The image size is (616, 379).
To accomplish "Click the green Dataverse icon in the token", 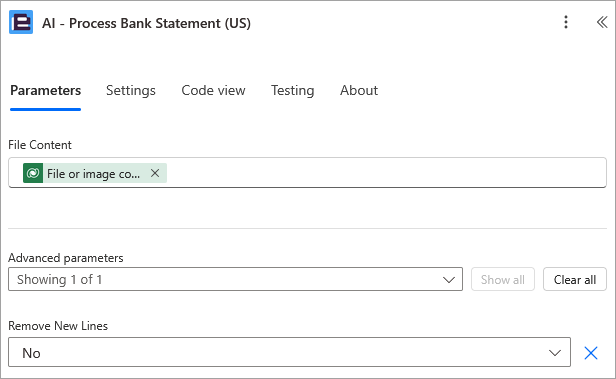I will [33, 173].
